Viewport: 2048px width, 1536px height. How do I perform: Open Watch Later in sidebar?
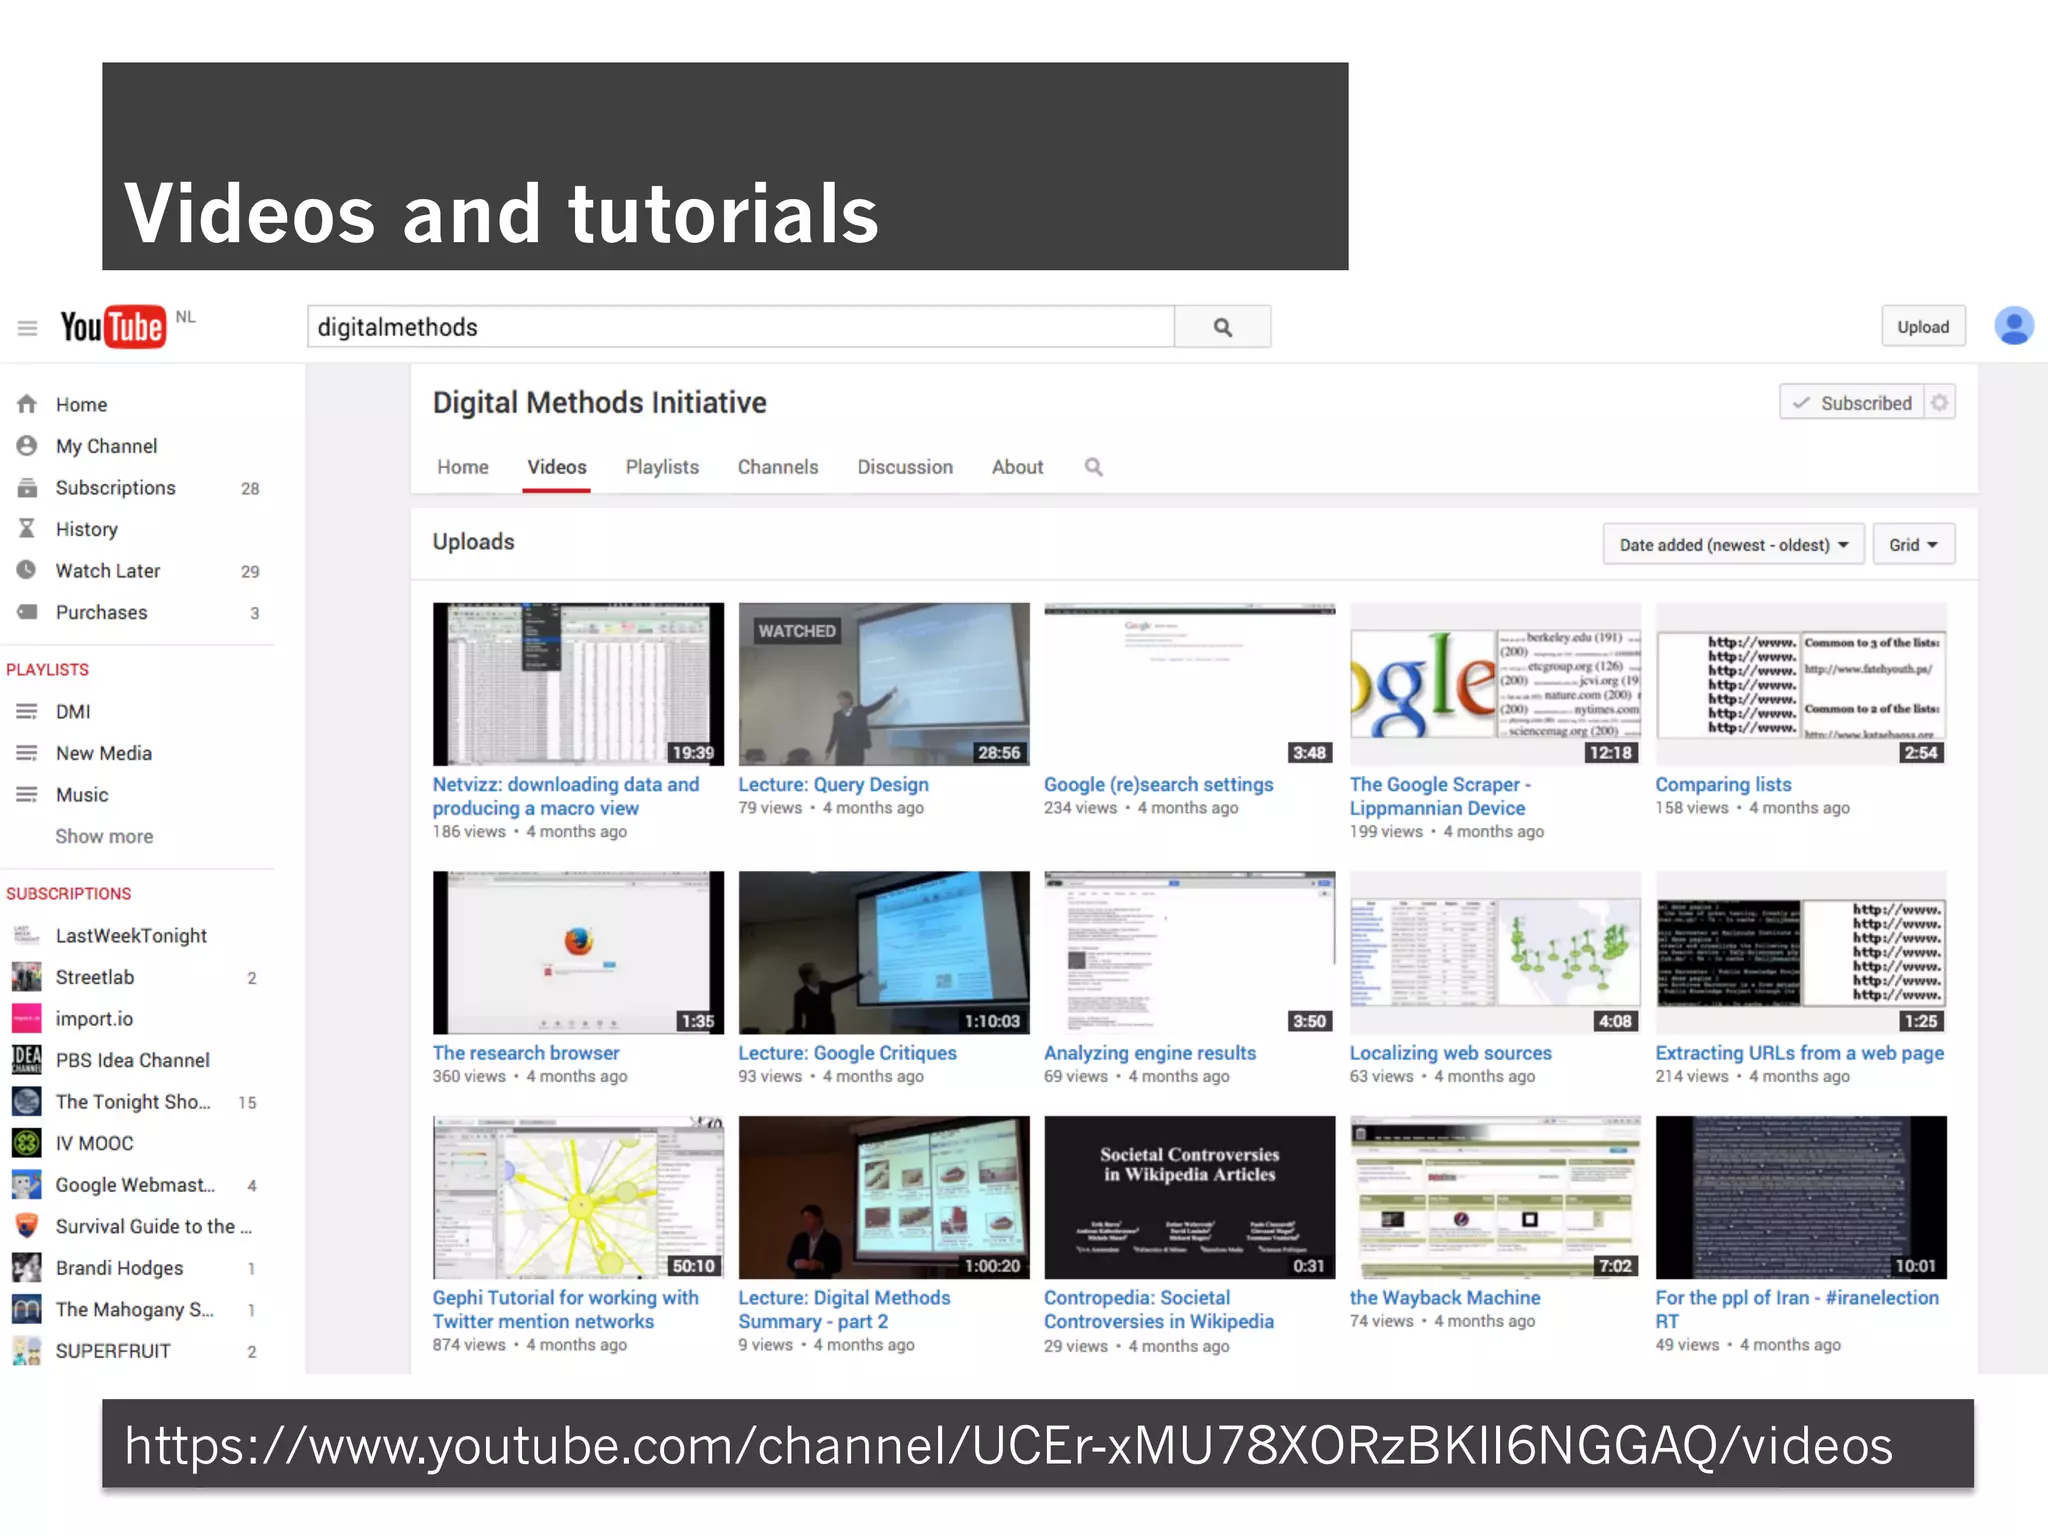point(108,571)
